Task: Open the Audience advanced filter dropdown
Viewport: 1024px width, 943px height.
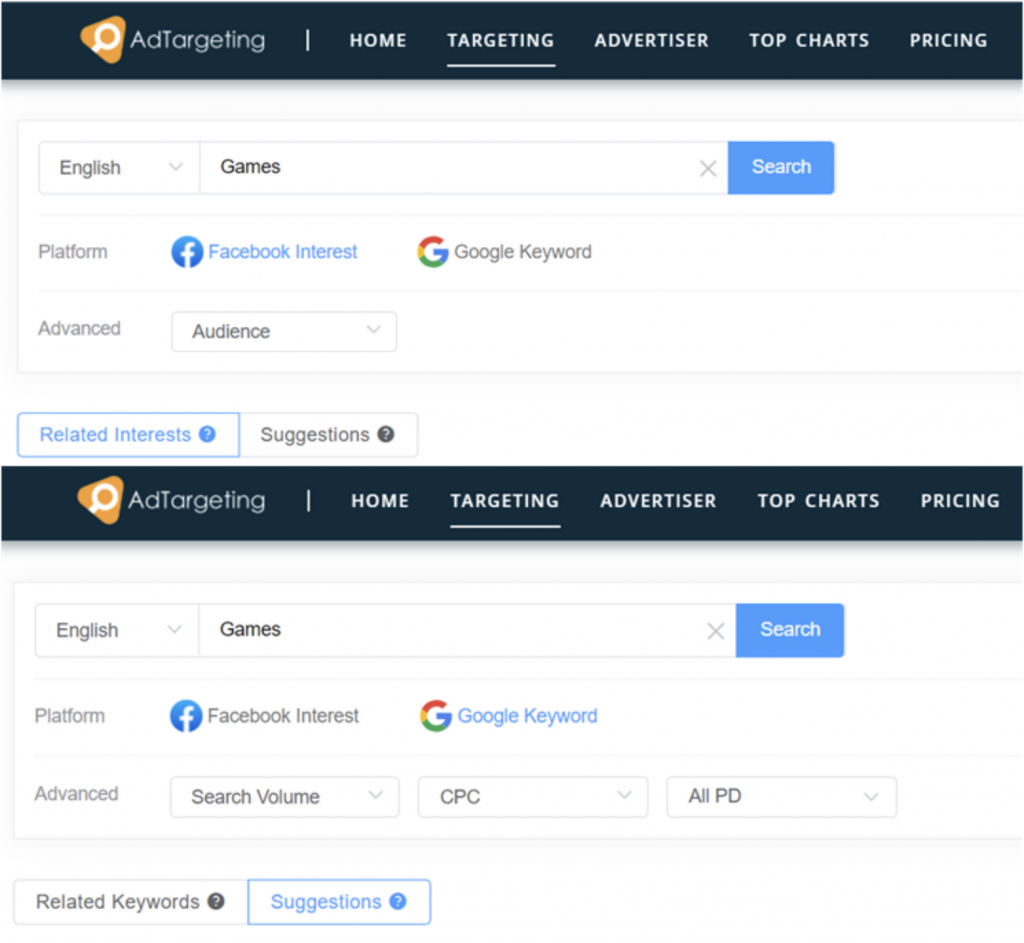Action: pos(284,332)
